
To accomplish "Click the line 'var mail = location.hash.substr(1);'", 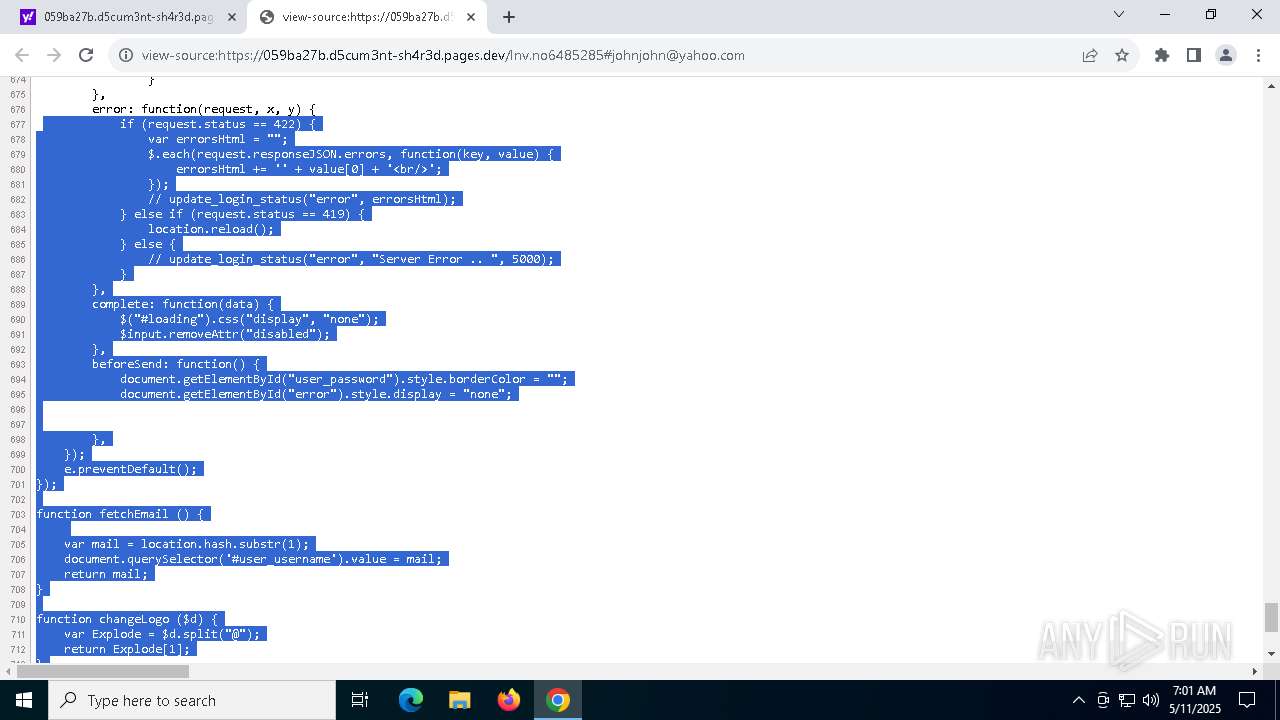I will click(x=187, y=544).
